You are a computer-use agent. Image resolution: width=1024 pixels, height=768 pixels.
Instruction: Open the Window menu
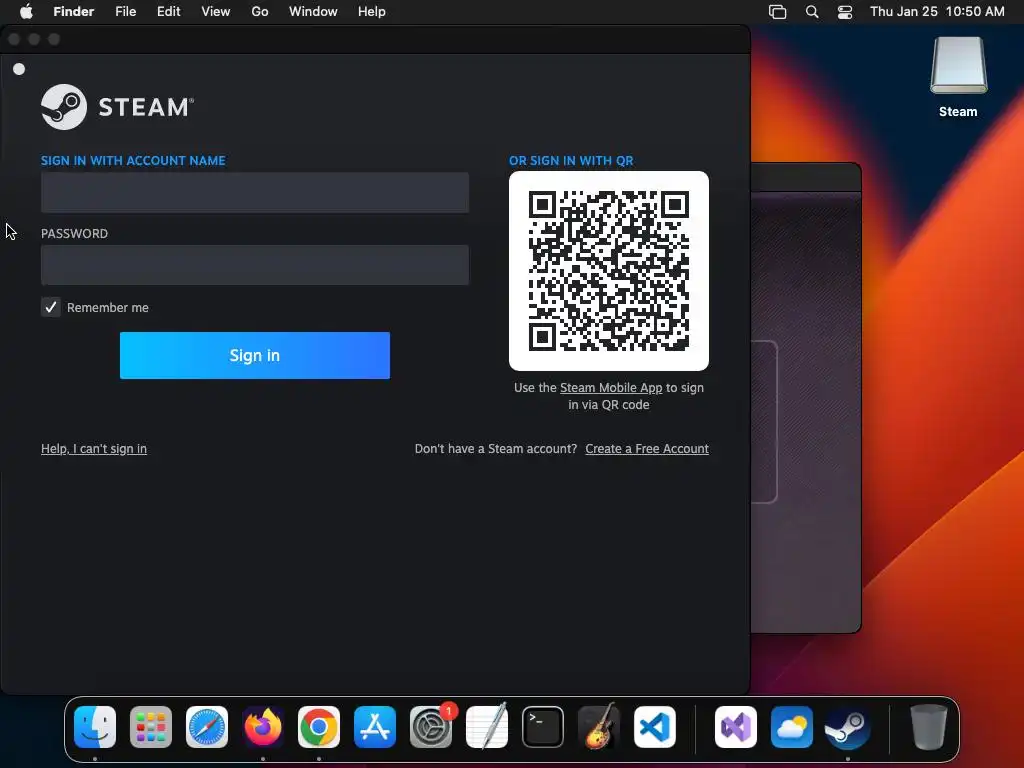(x=313, y=12)
